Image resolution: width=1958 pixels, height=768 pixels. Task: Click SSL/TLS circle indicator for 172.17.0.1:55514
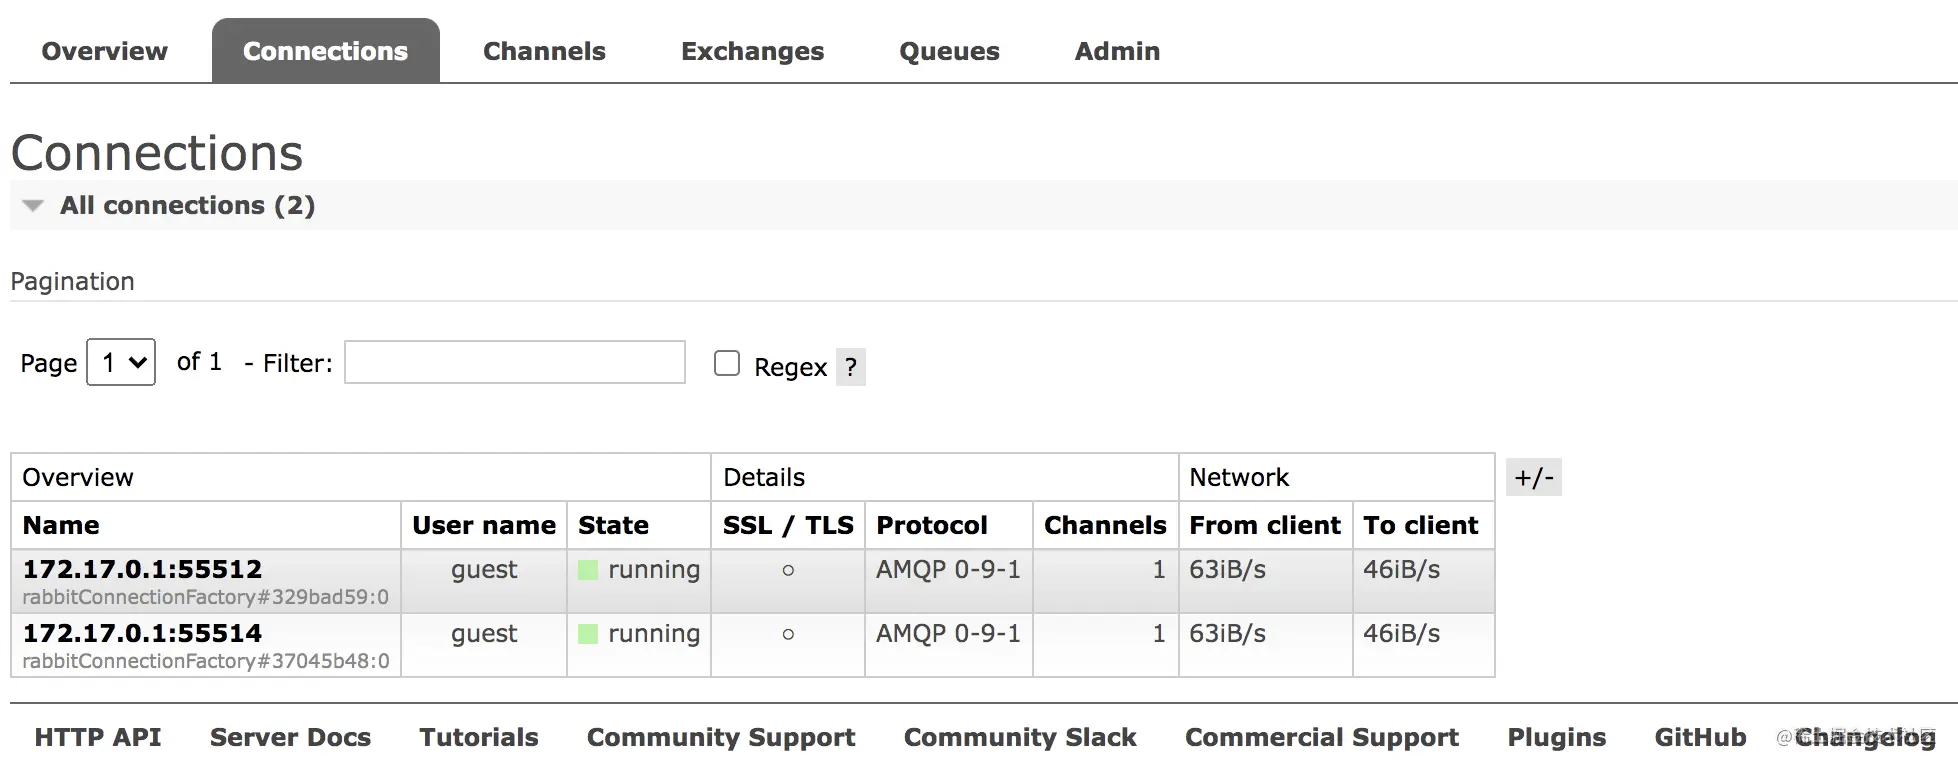point(788,634)
